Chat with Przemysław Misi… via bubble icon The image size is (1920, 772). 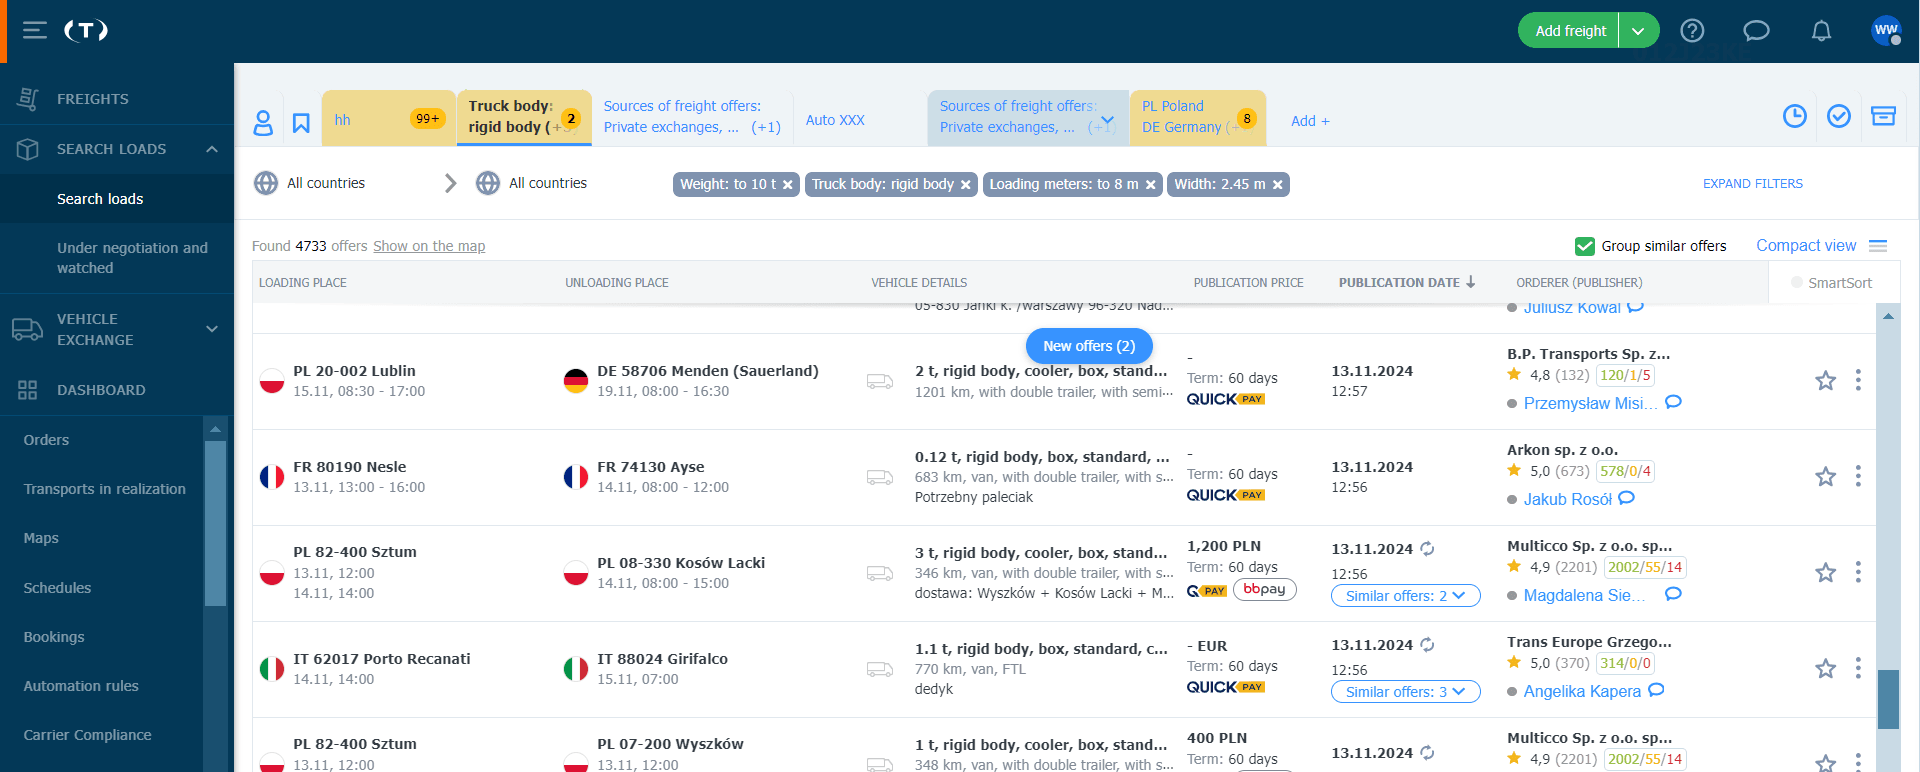point(1673,402)
